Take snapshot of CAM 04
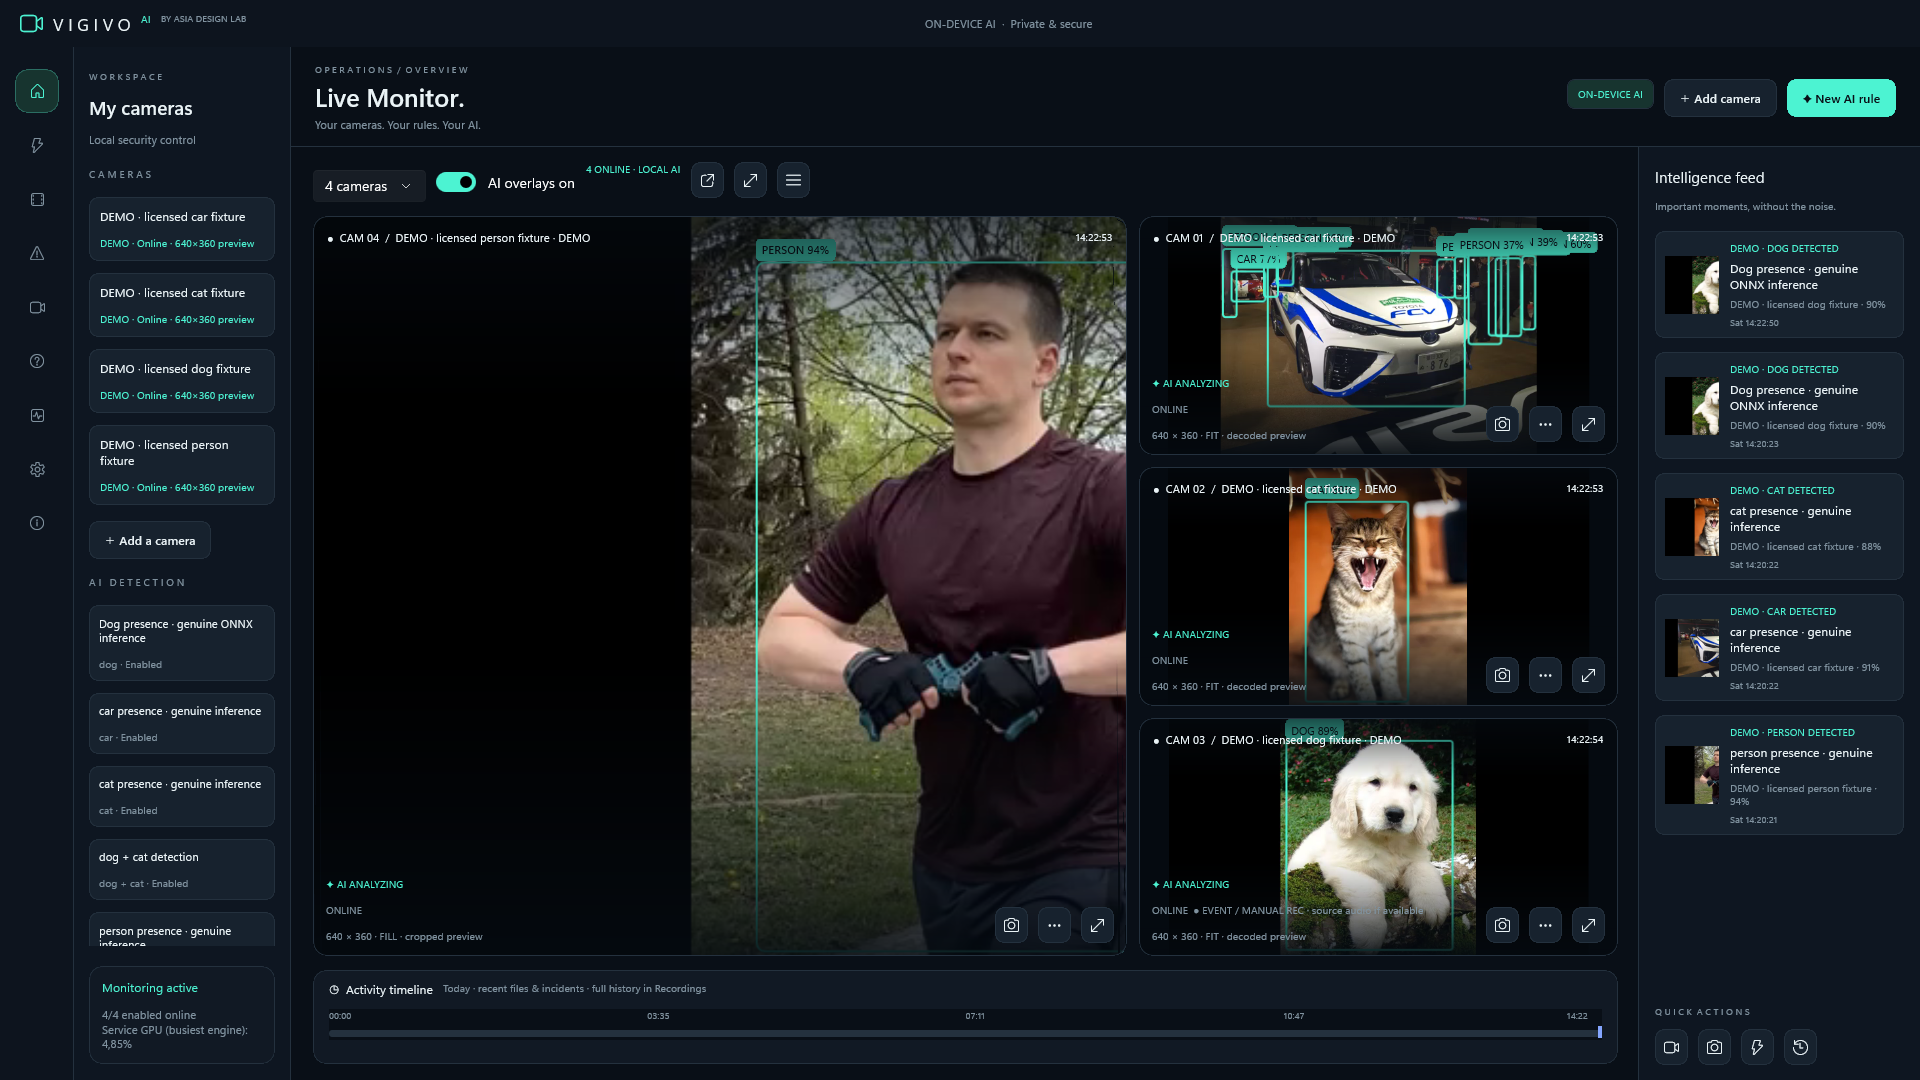This screenshot has width=1920, height=1080. click(x=1011, y=925)
